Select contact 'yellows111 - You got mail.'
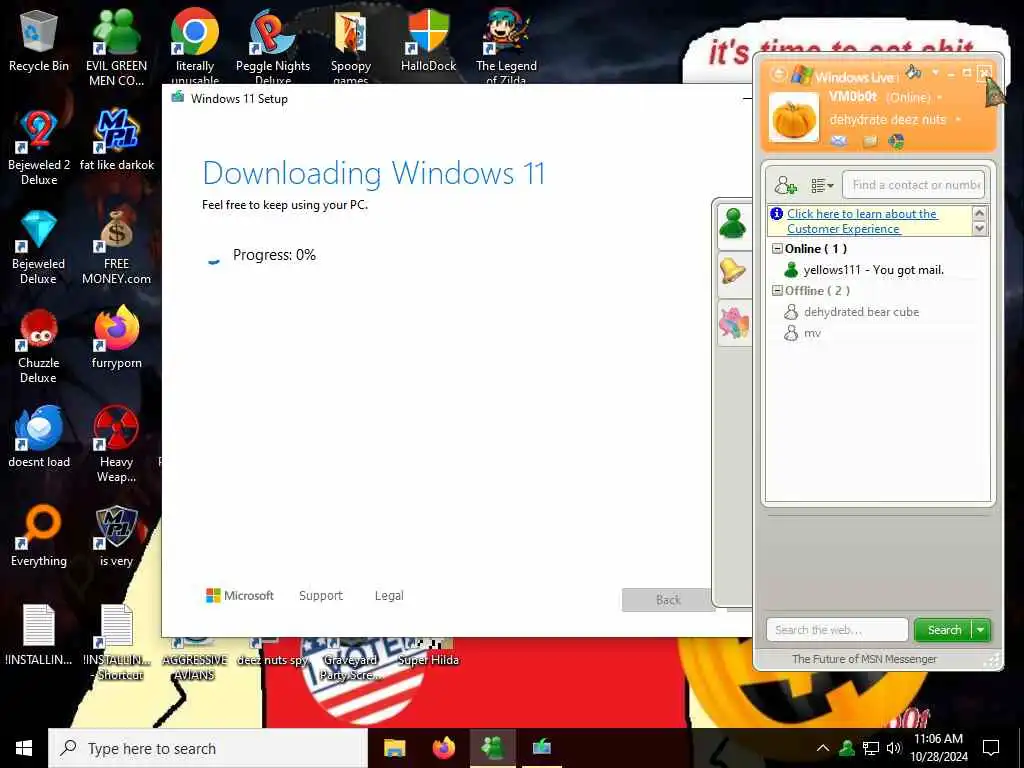The image size is (1024, 768). [x=873, y=270]
